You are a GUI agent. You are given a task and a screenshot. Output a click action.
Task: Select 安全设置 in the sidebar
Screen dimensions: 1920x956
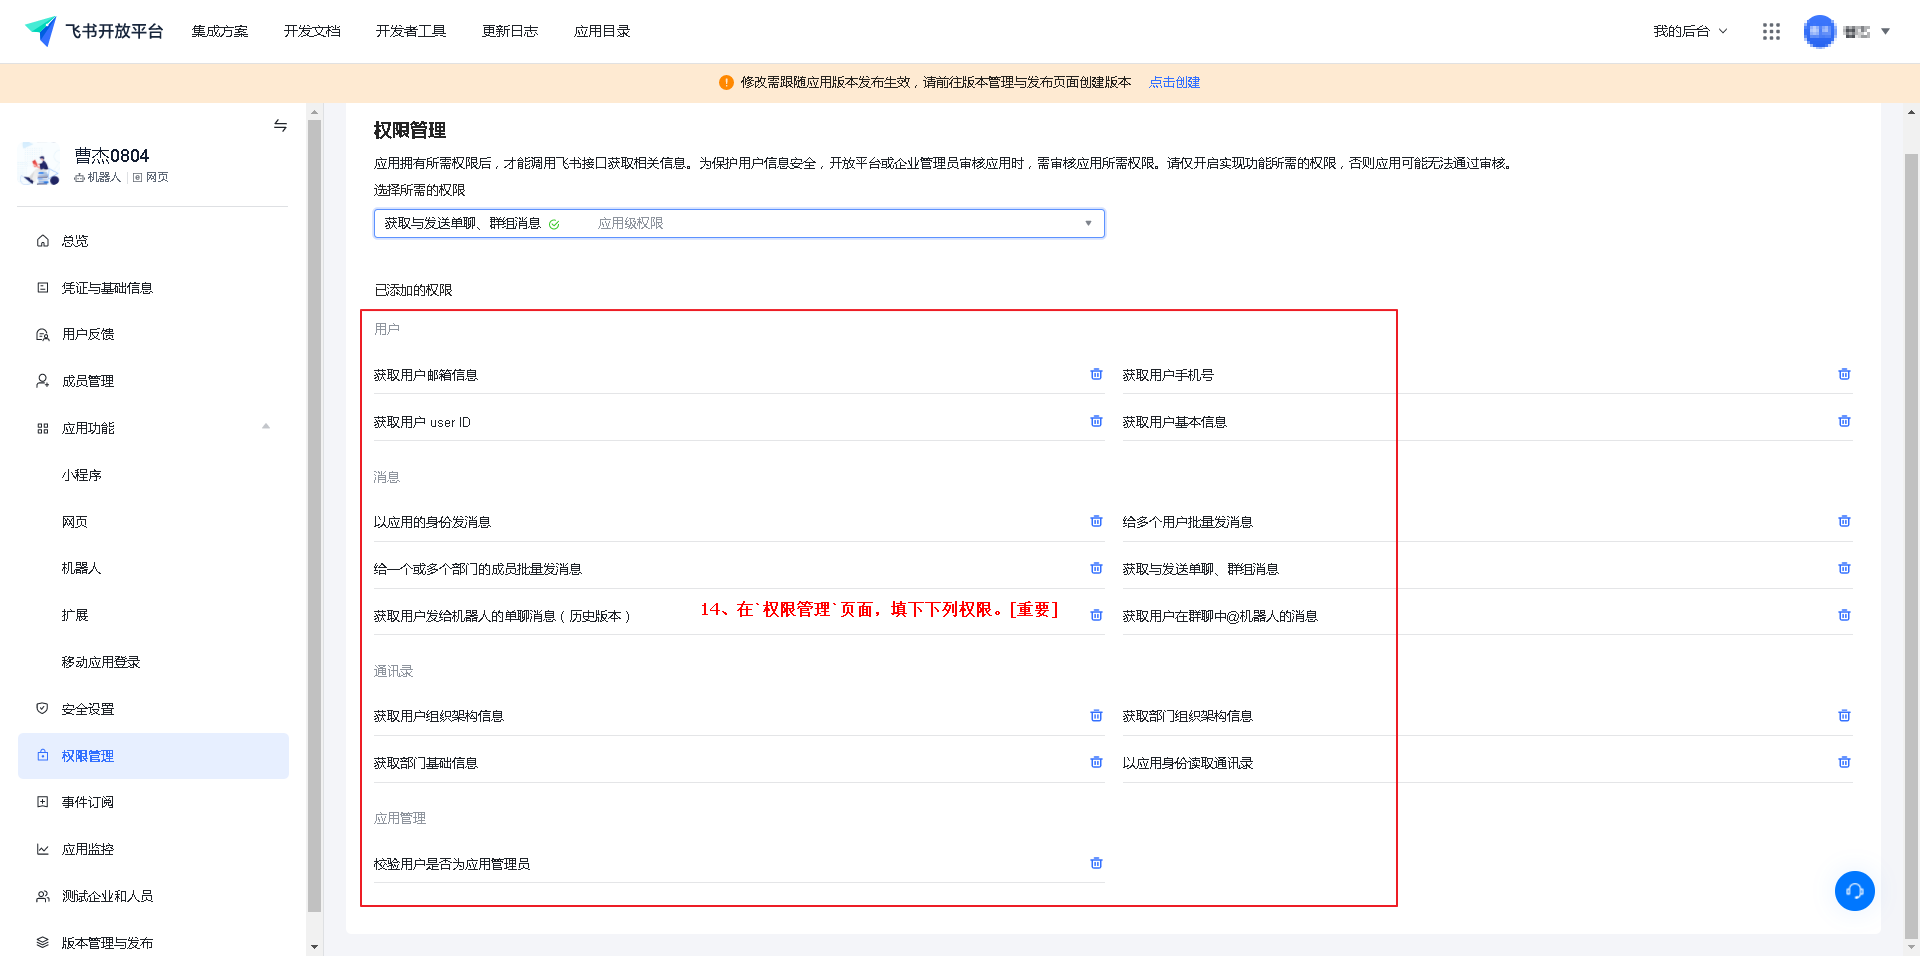click(x=88, y=709)
